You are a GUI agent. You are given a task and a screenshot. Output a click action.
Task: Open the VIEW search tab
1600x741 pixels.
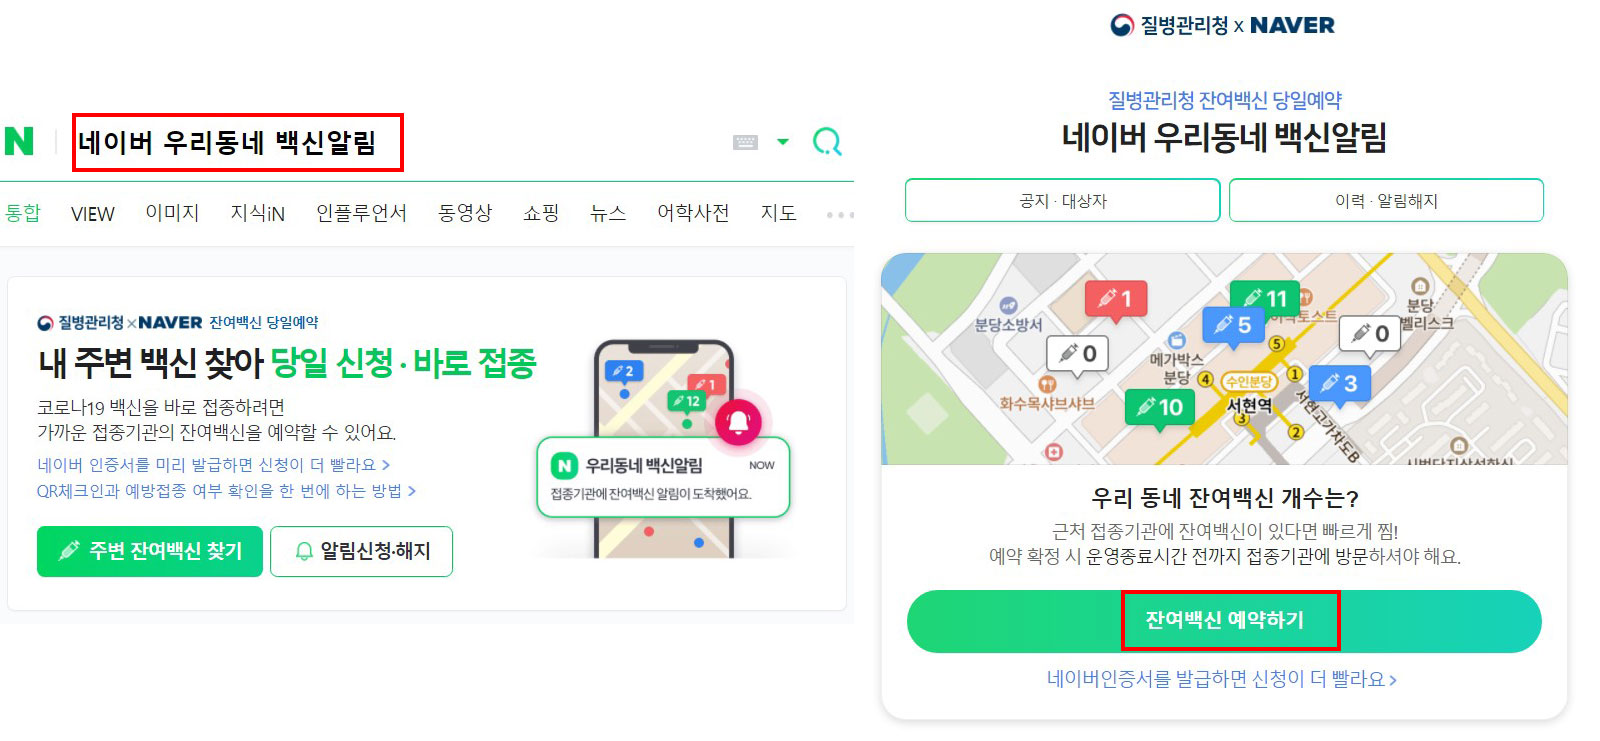(93, 214)
